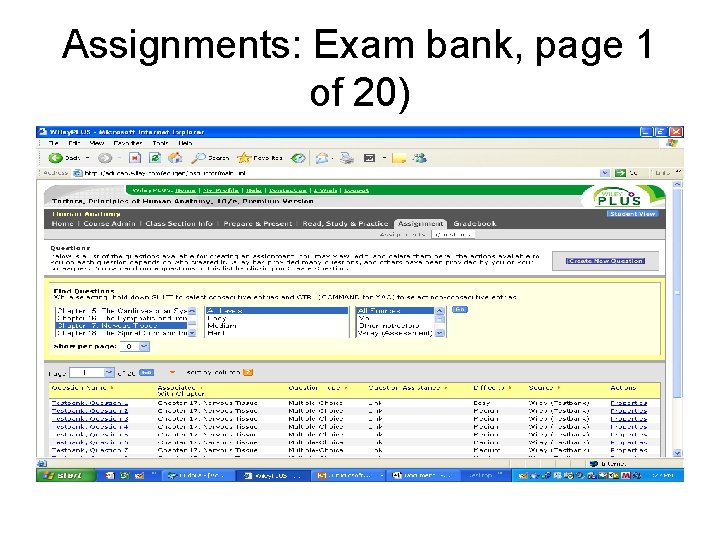The image size is (720, 540).
Task: Open the Back button history dropdown arrow
Action: 87,158
